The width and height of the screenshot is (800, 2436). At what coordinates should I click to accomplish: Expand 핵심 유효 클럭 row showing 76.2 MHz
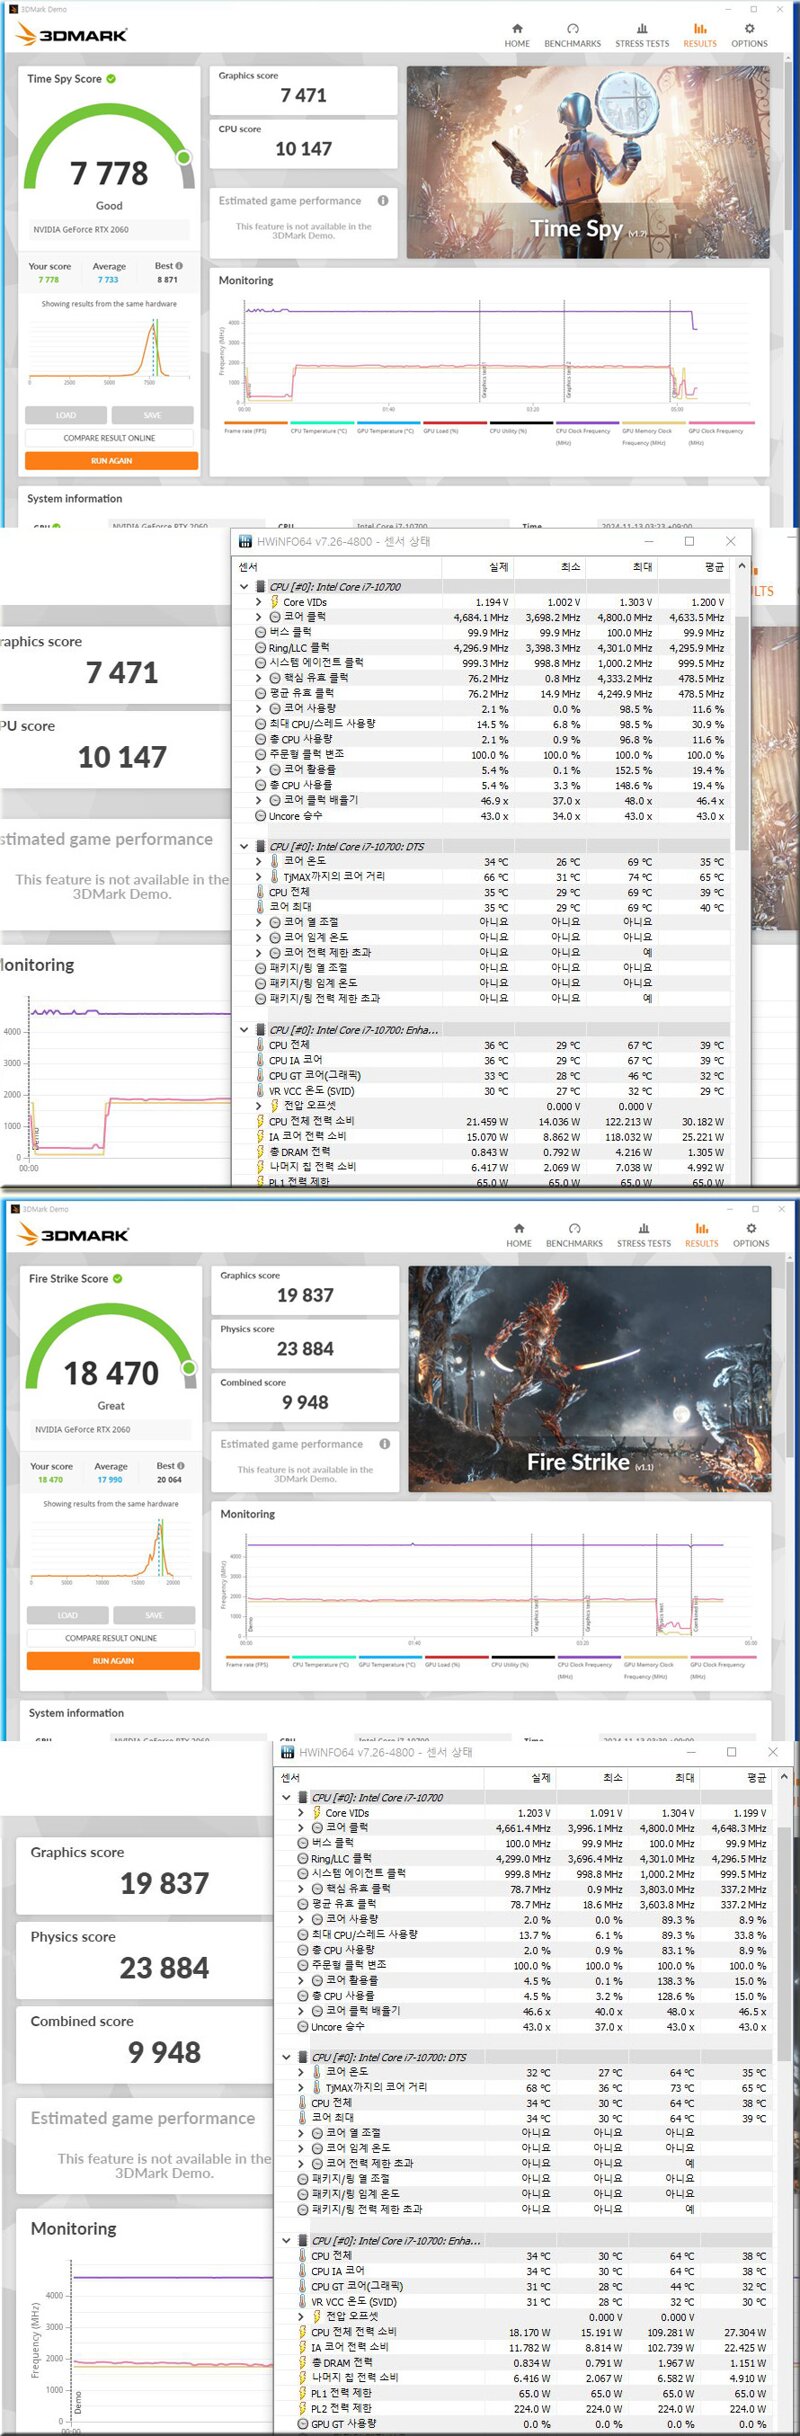(259, 678)
